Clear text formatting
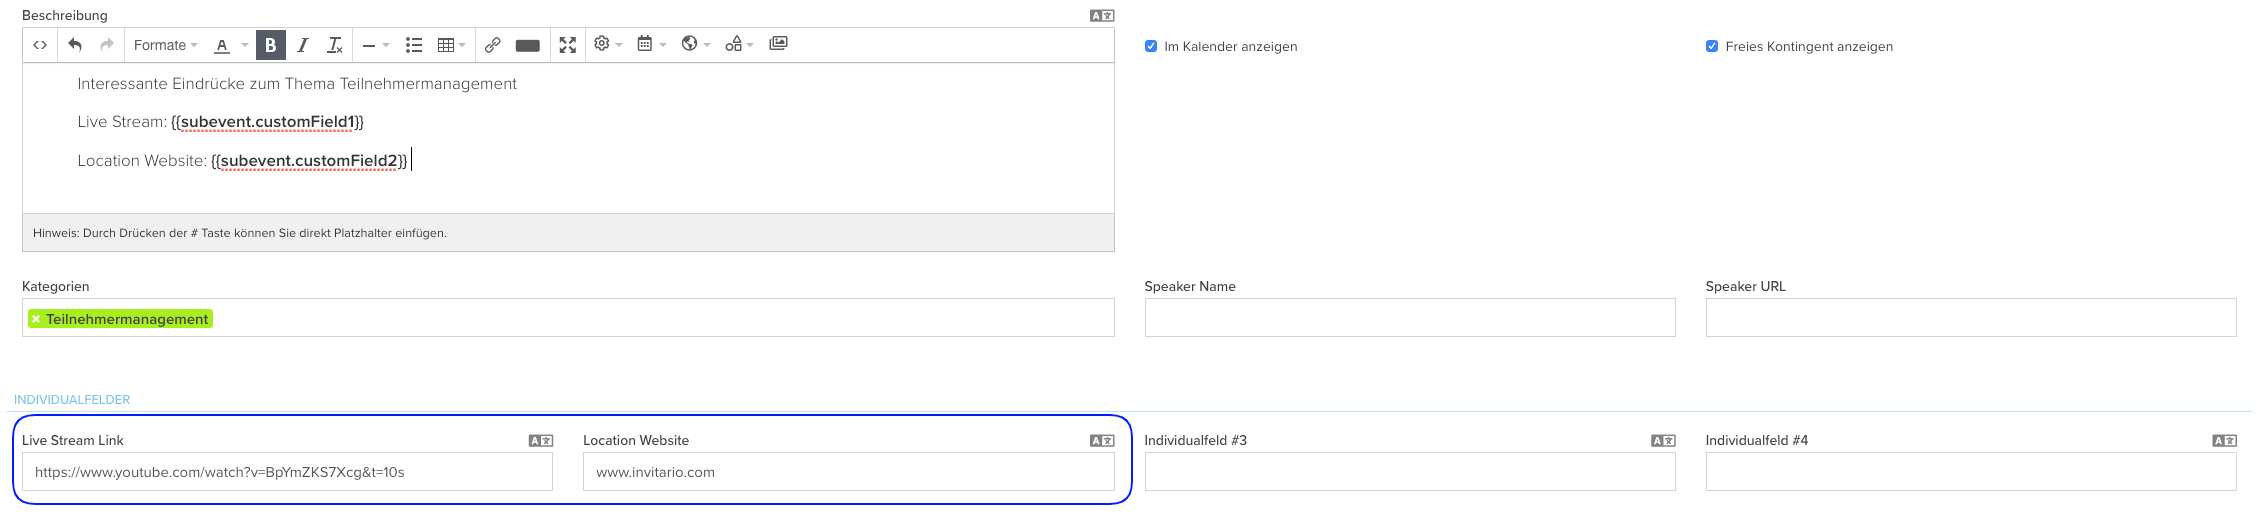Screen dimensions: 2261x518 click(335, 45)
